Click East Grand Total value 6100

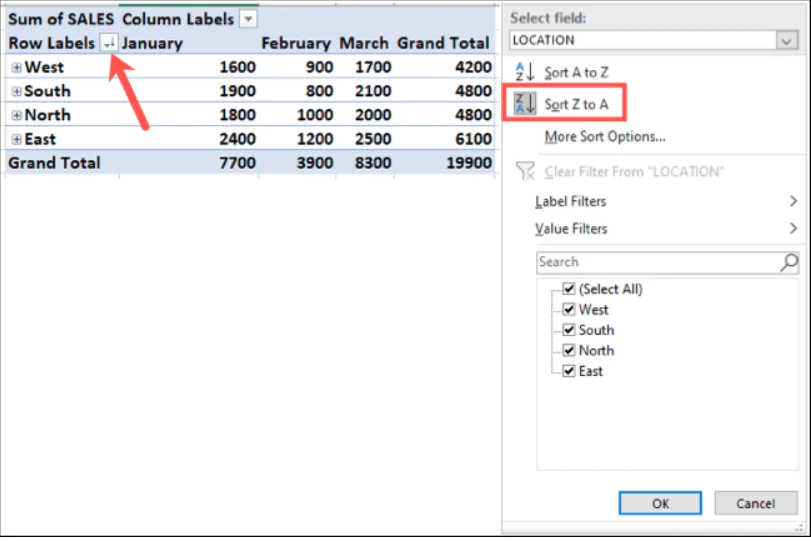coord(473,139)
